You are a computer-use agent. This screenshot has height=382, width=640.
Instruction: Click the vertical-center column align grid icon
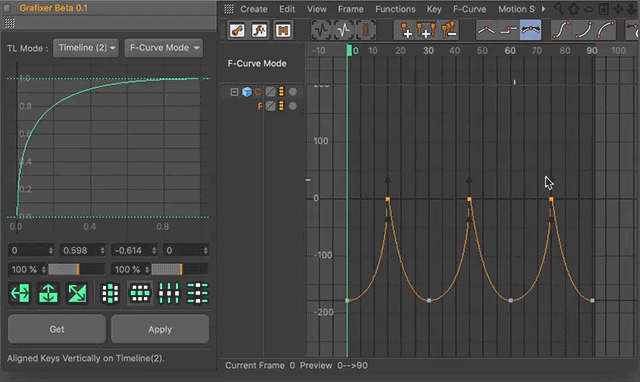pyautogui.click(x=110, y=293)
